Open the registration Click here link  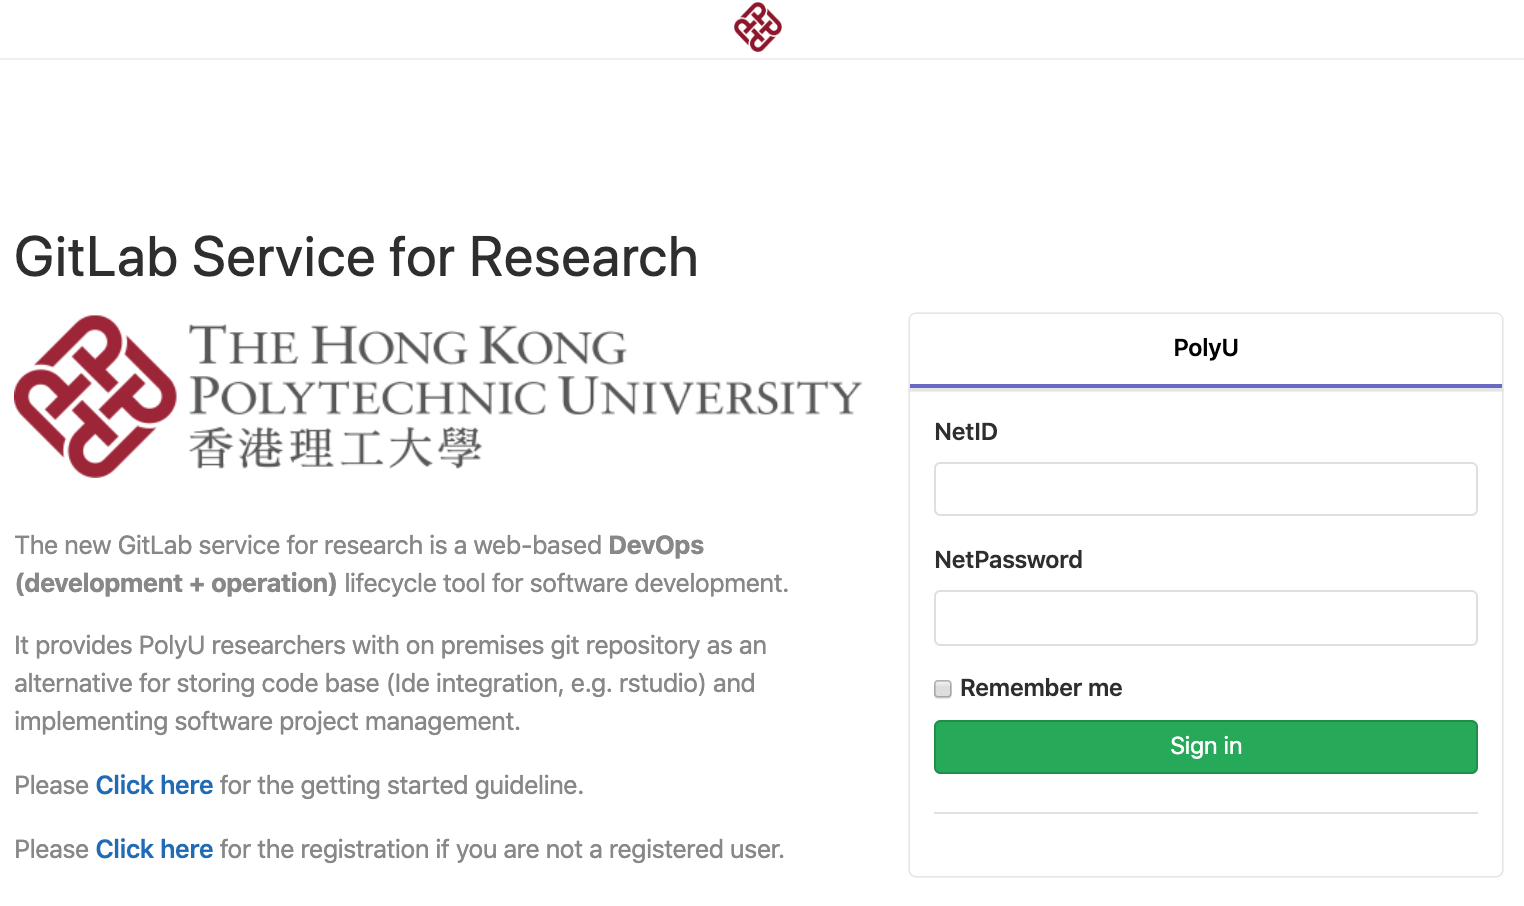154,849
